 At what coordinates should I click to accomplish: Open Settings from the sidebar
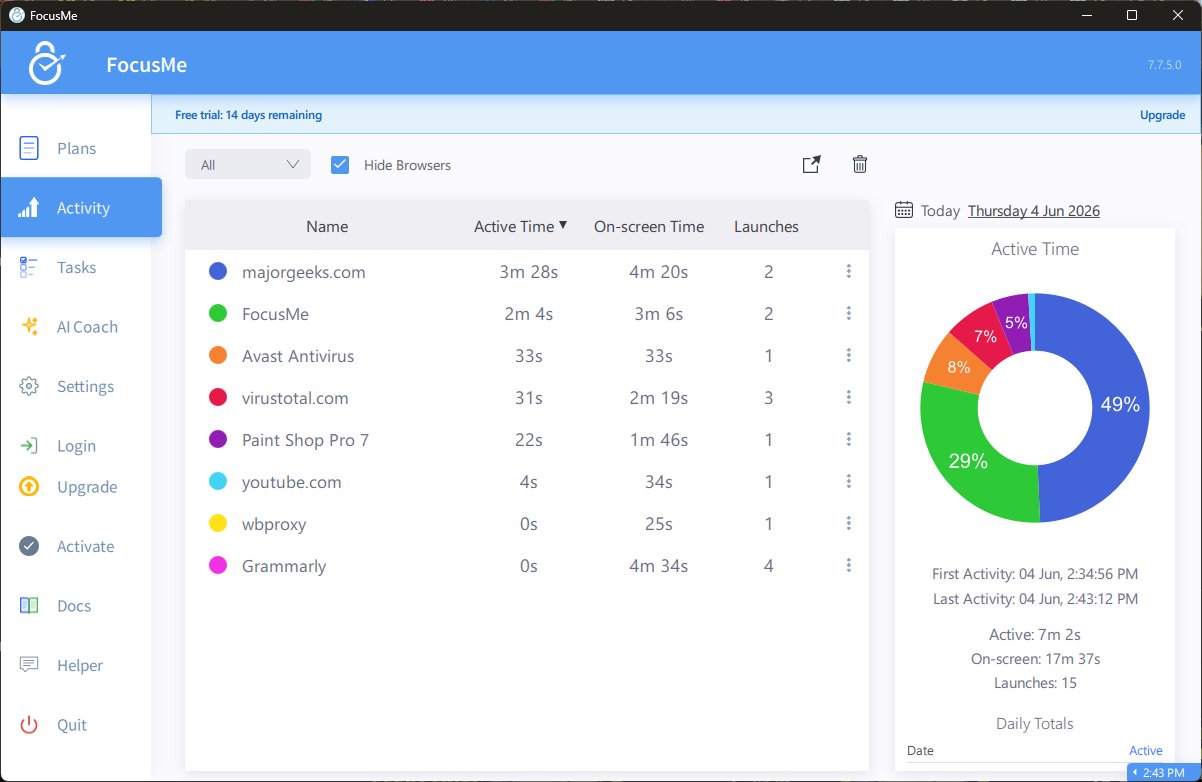click(x=81, y=386)
